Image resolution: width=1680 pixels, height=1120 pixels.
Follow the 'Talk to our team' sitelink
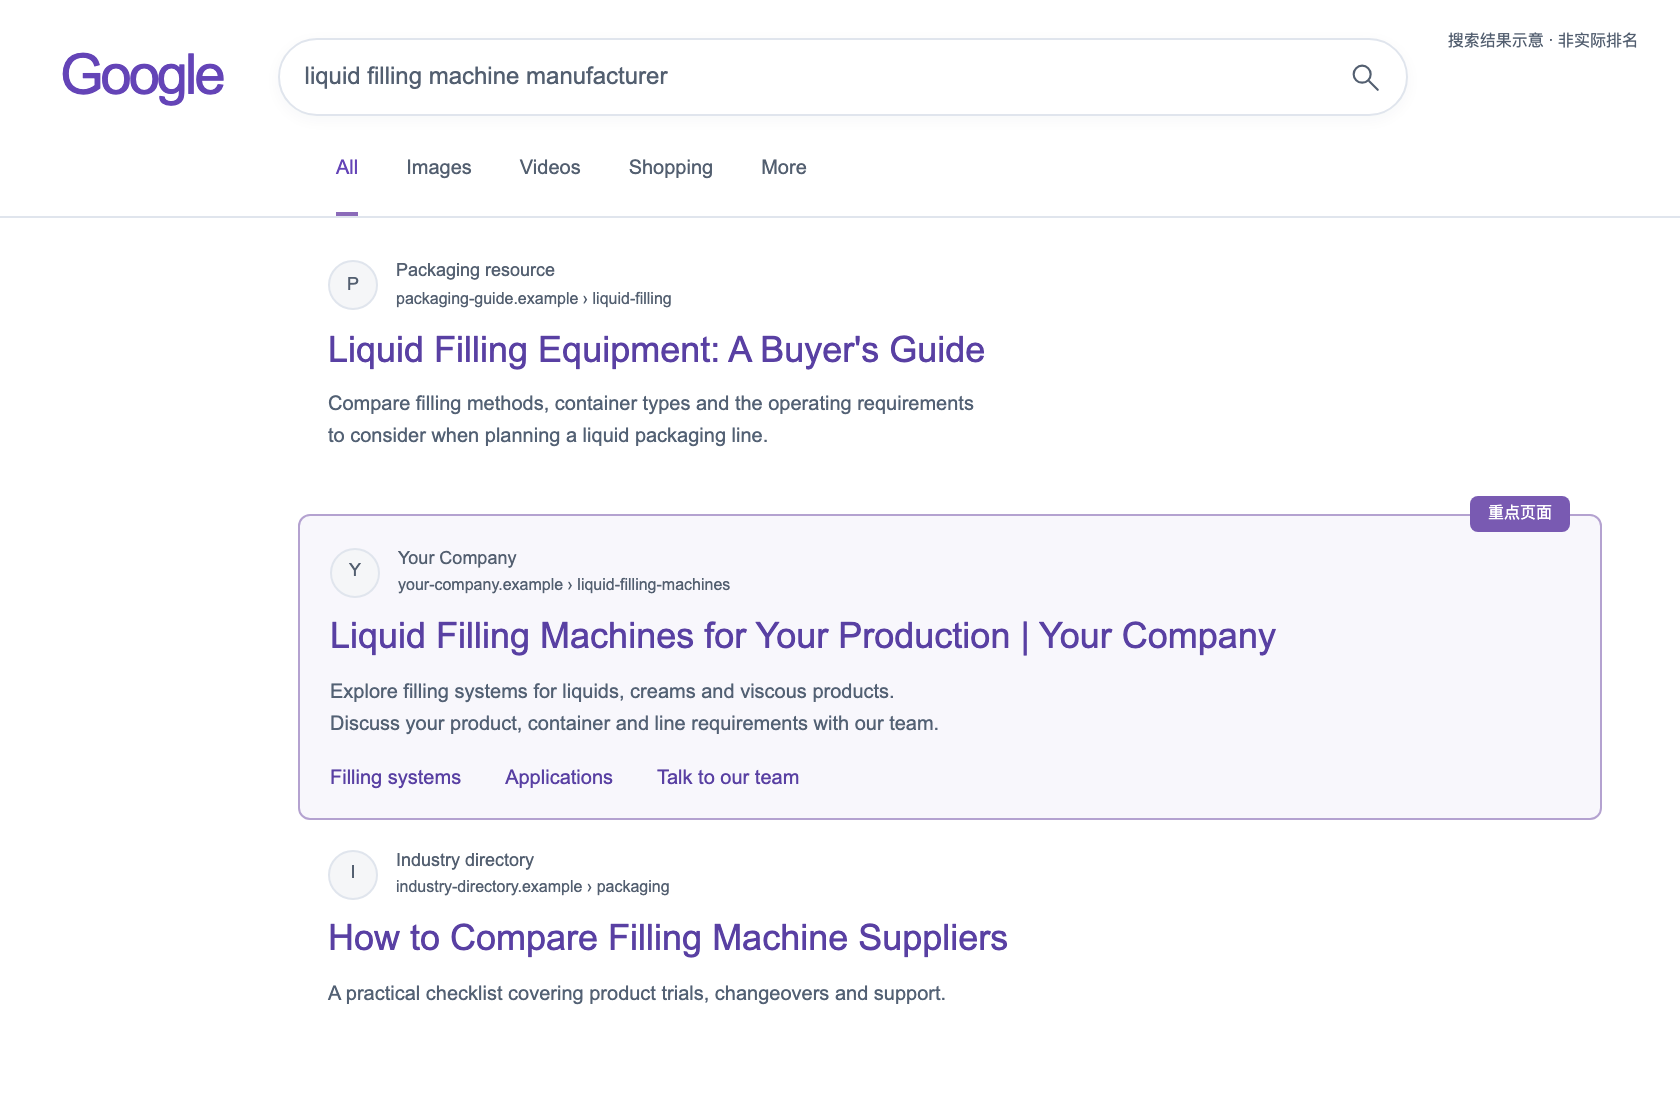(x=728, y=777)
